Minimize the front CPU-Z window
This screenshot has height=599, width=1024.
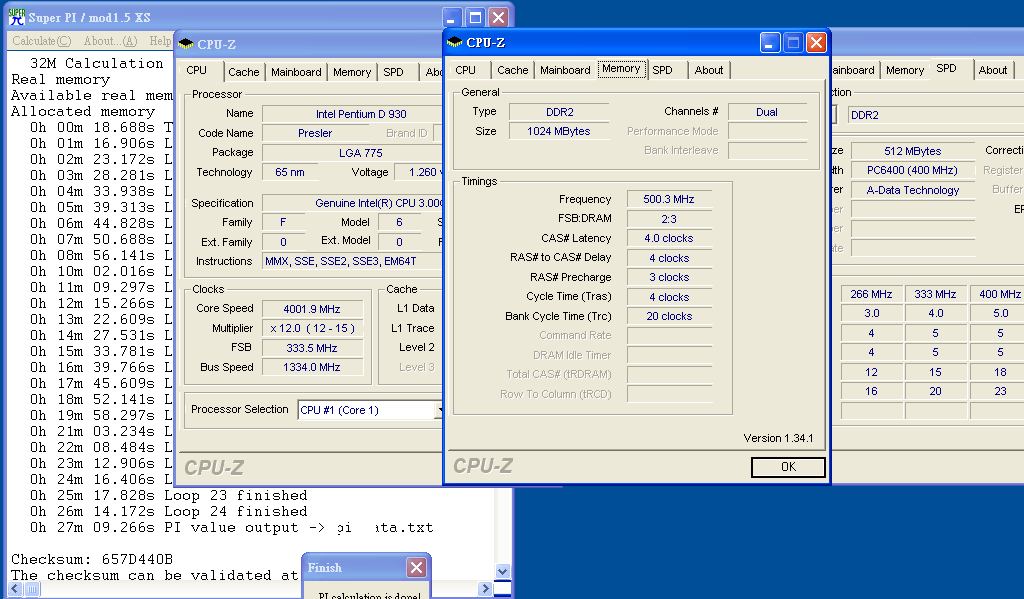click(x=770, y=43)
